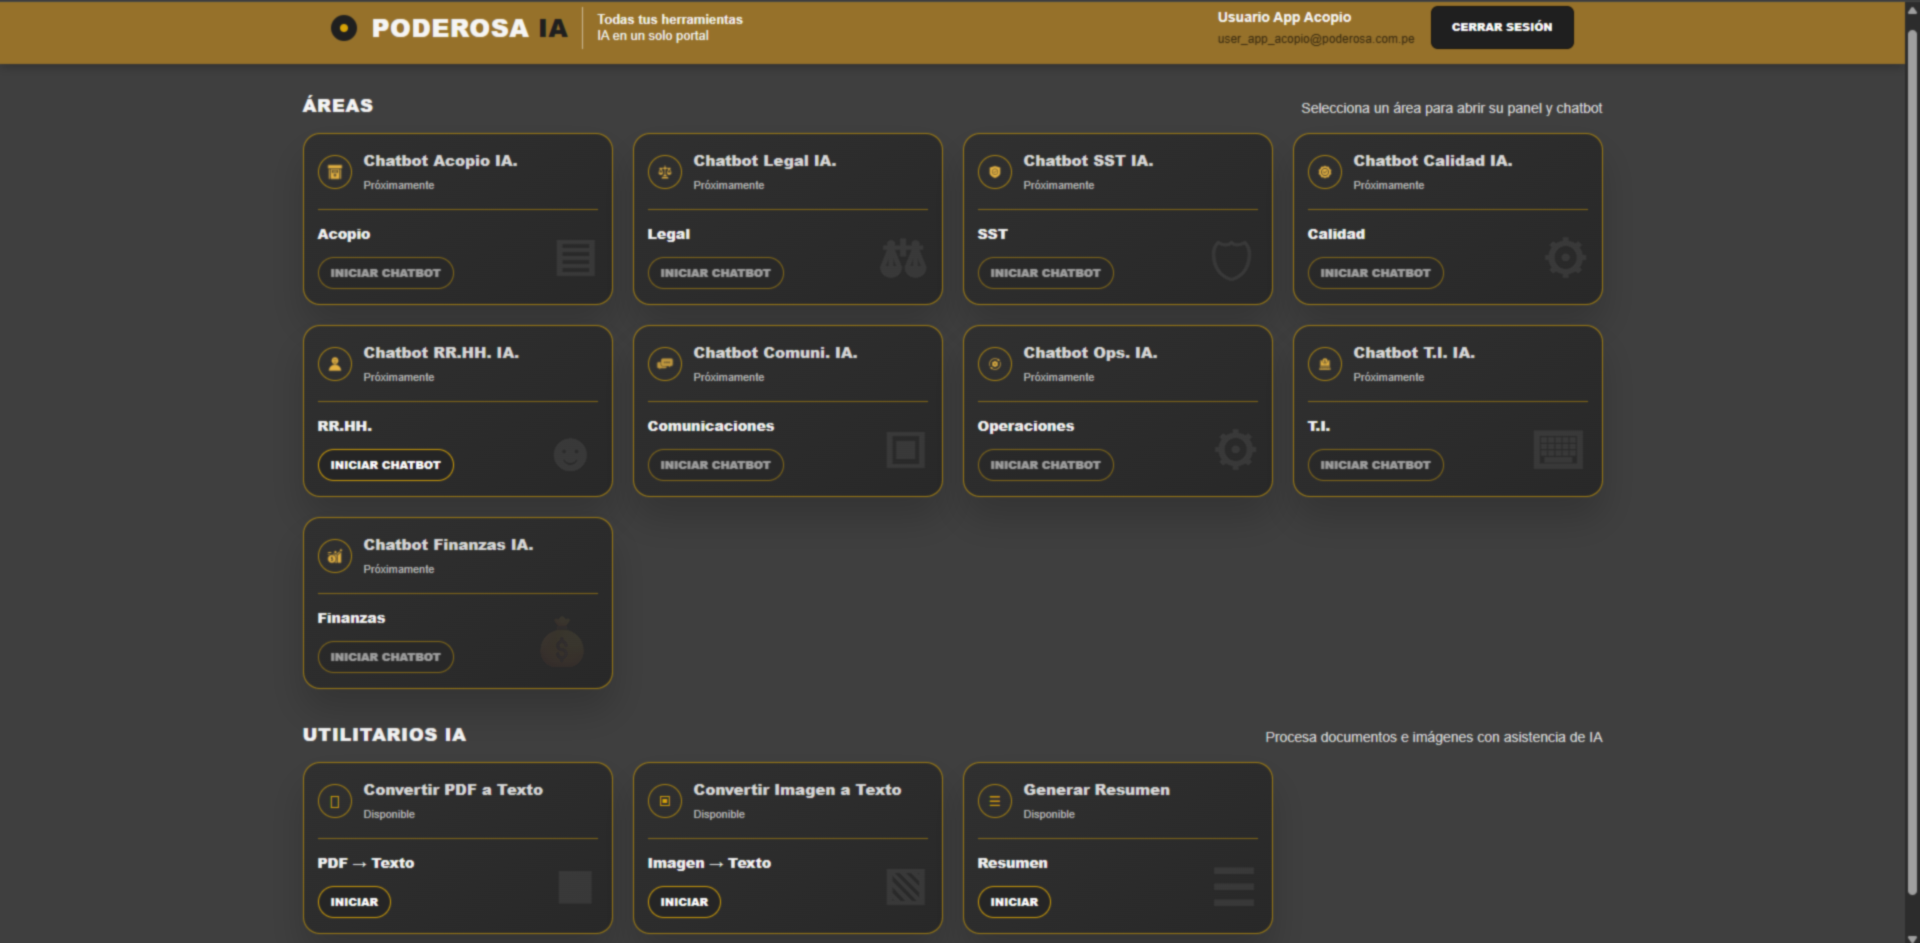Click the Chatbot Finanzas IA chart icon

[x=335, y=556]
